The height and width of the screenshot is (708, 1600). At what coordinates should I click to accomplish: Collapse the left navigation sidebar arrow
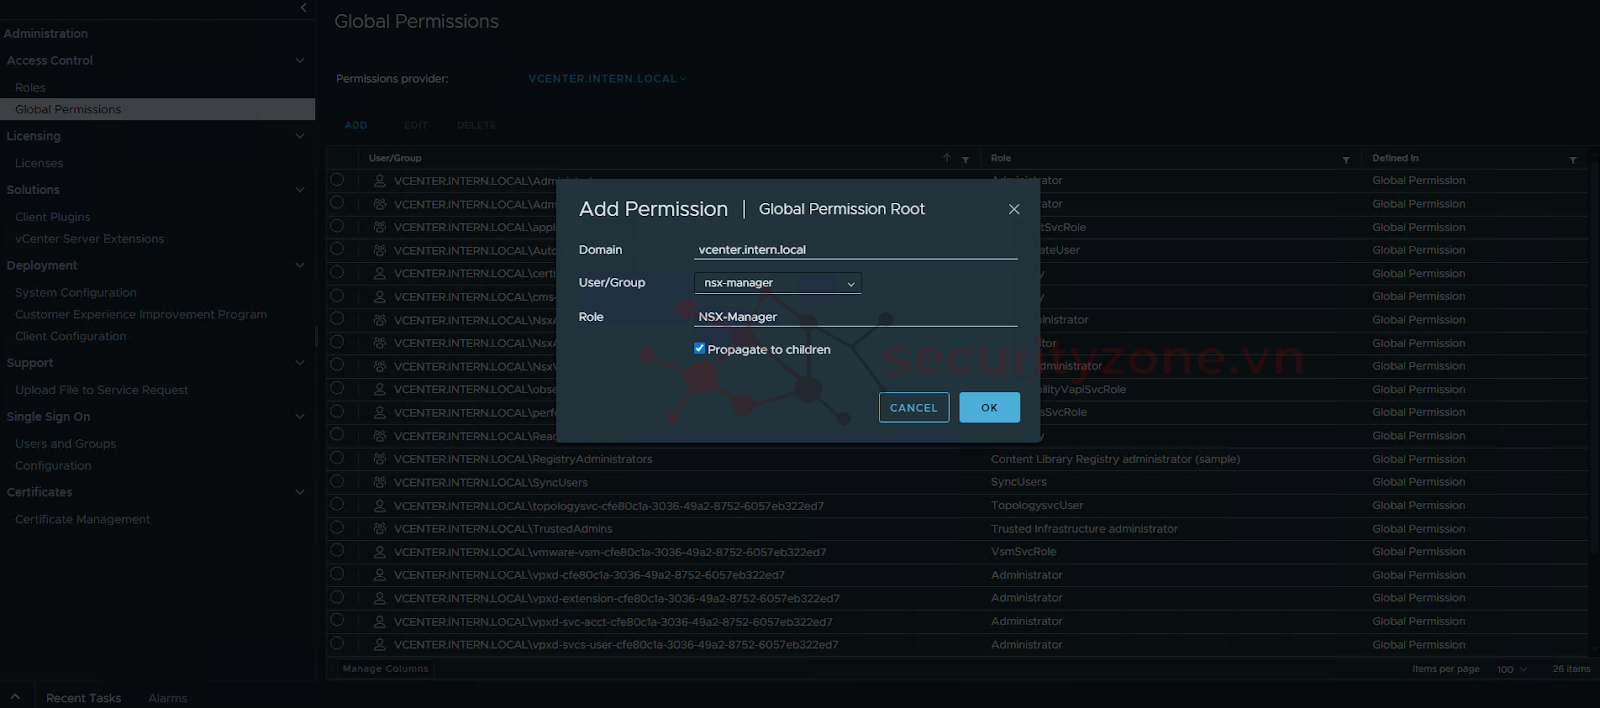[303, 8]
